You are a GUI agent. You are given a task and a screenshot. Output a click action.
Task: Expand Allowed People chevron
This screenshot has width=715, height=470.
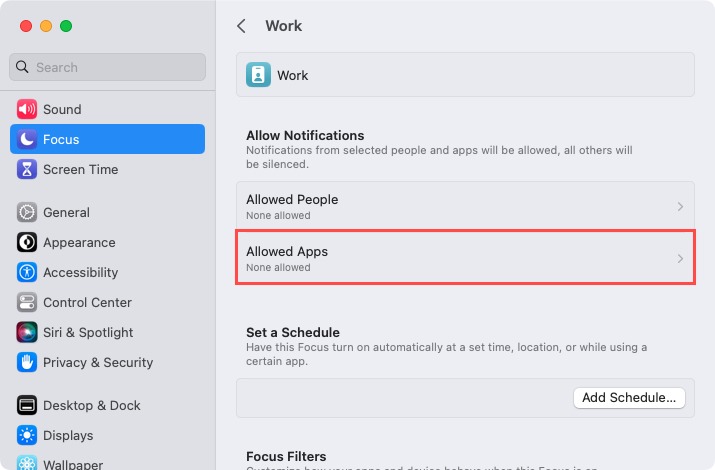(x=680, y=207)
